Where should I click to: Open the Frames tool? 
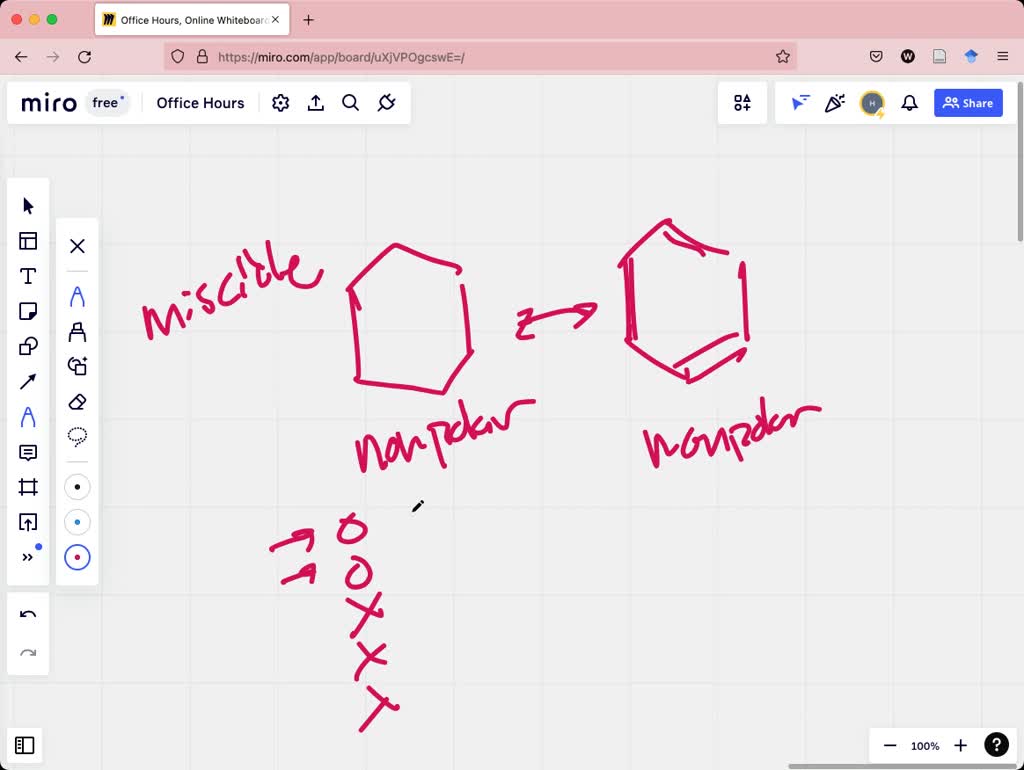pyautogui.click(x=27, y=487)
